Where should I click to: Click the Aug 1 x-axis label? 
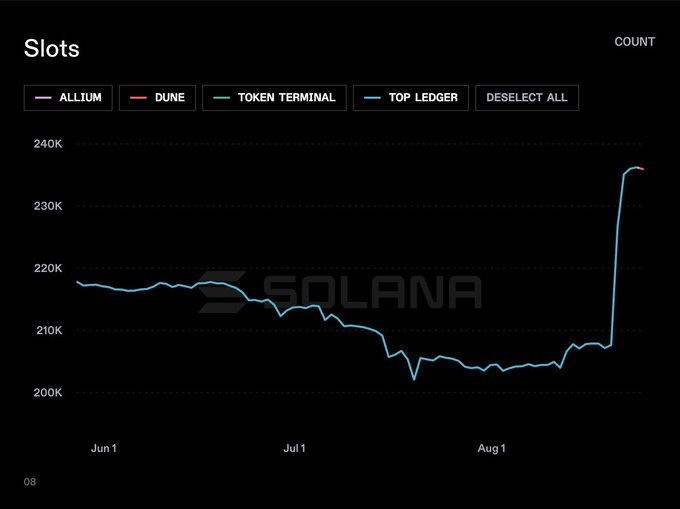(x=491, y=448)
